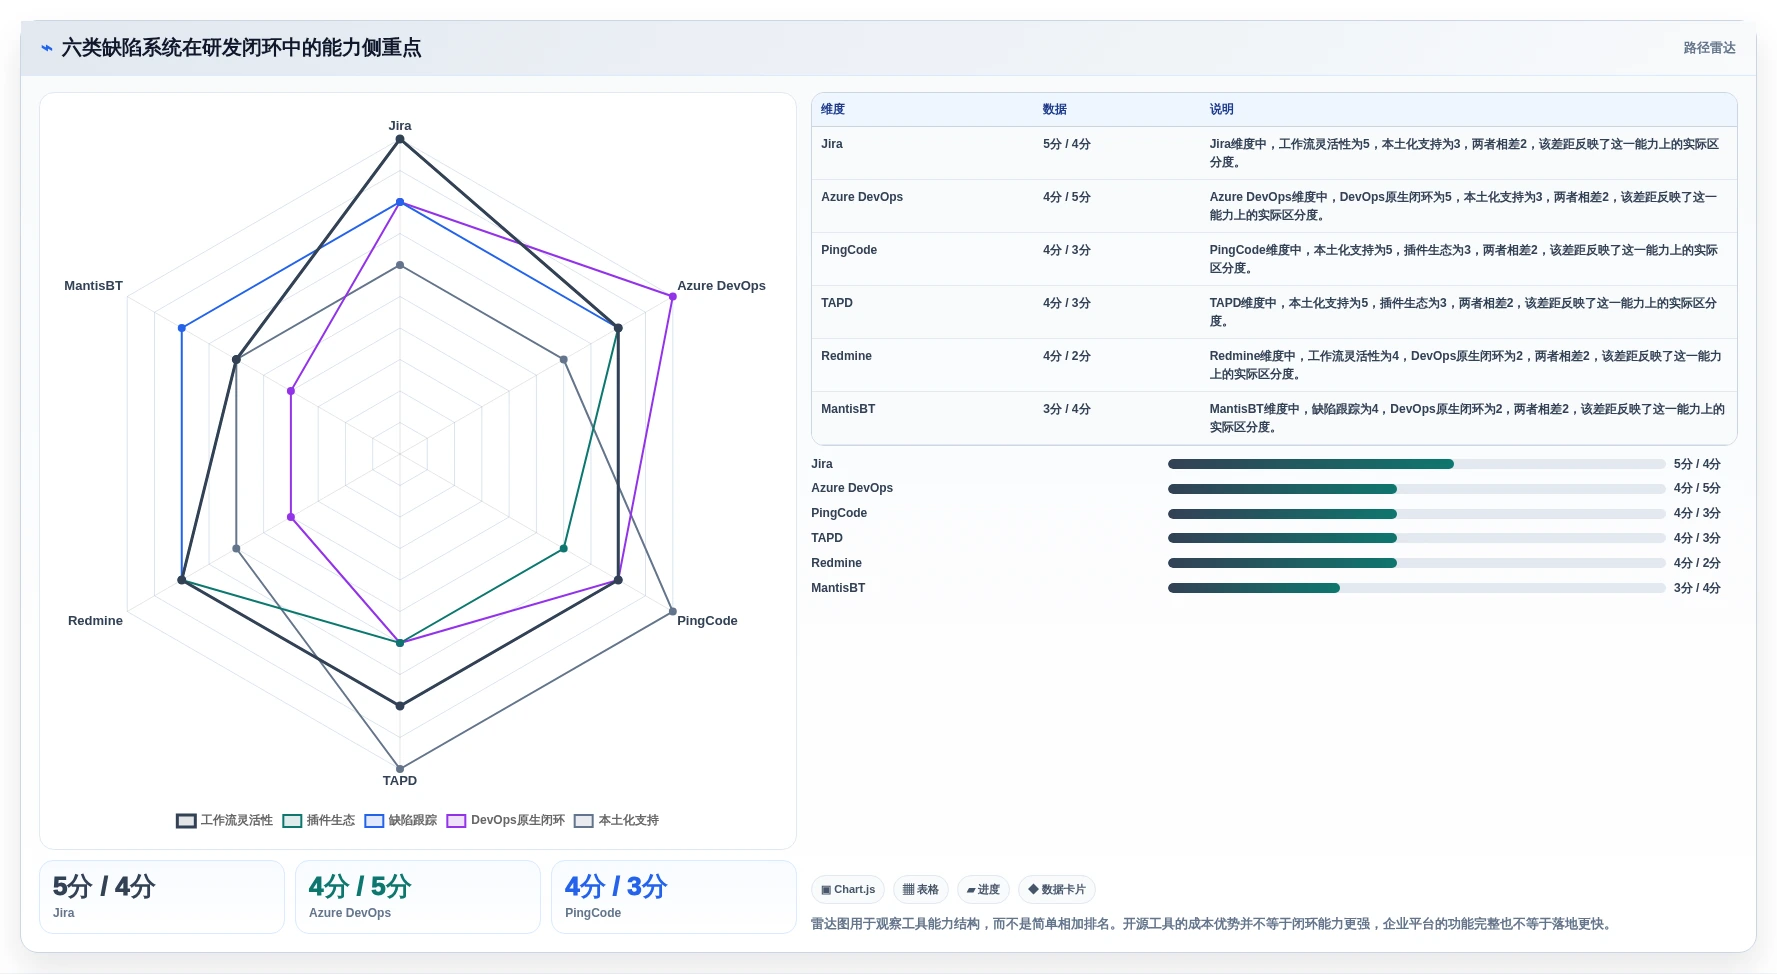Click the Redmine radar axis label
Image resolution: width=1777 pixels, height=974 pixels.
click(95, 621)
